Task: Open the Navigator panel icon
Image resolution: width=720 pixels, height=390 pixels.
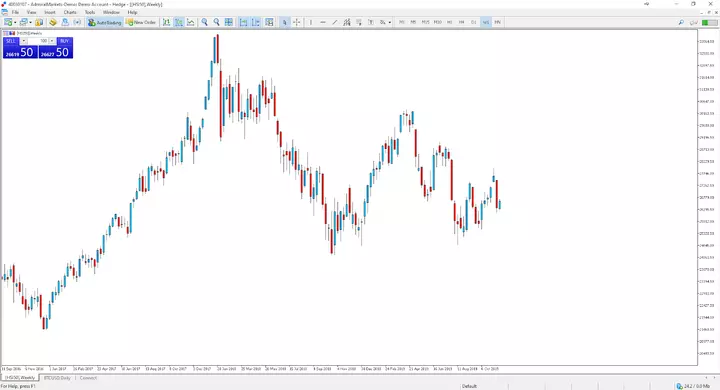Action: pos(65,22)
